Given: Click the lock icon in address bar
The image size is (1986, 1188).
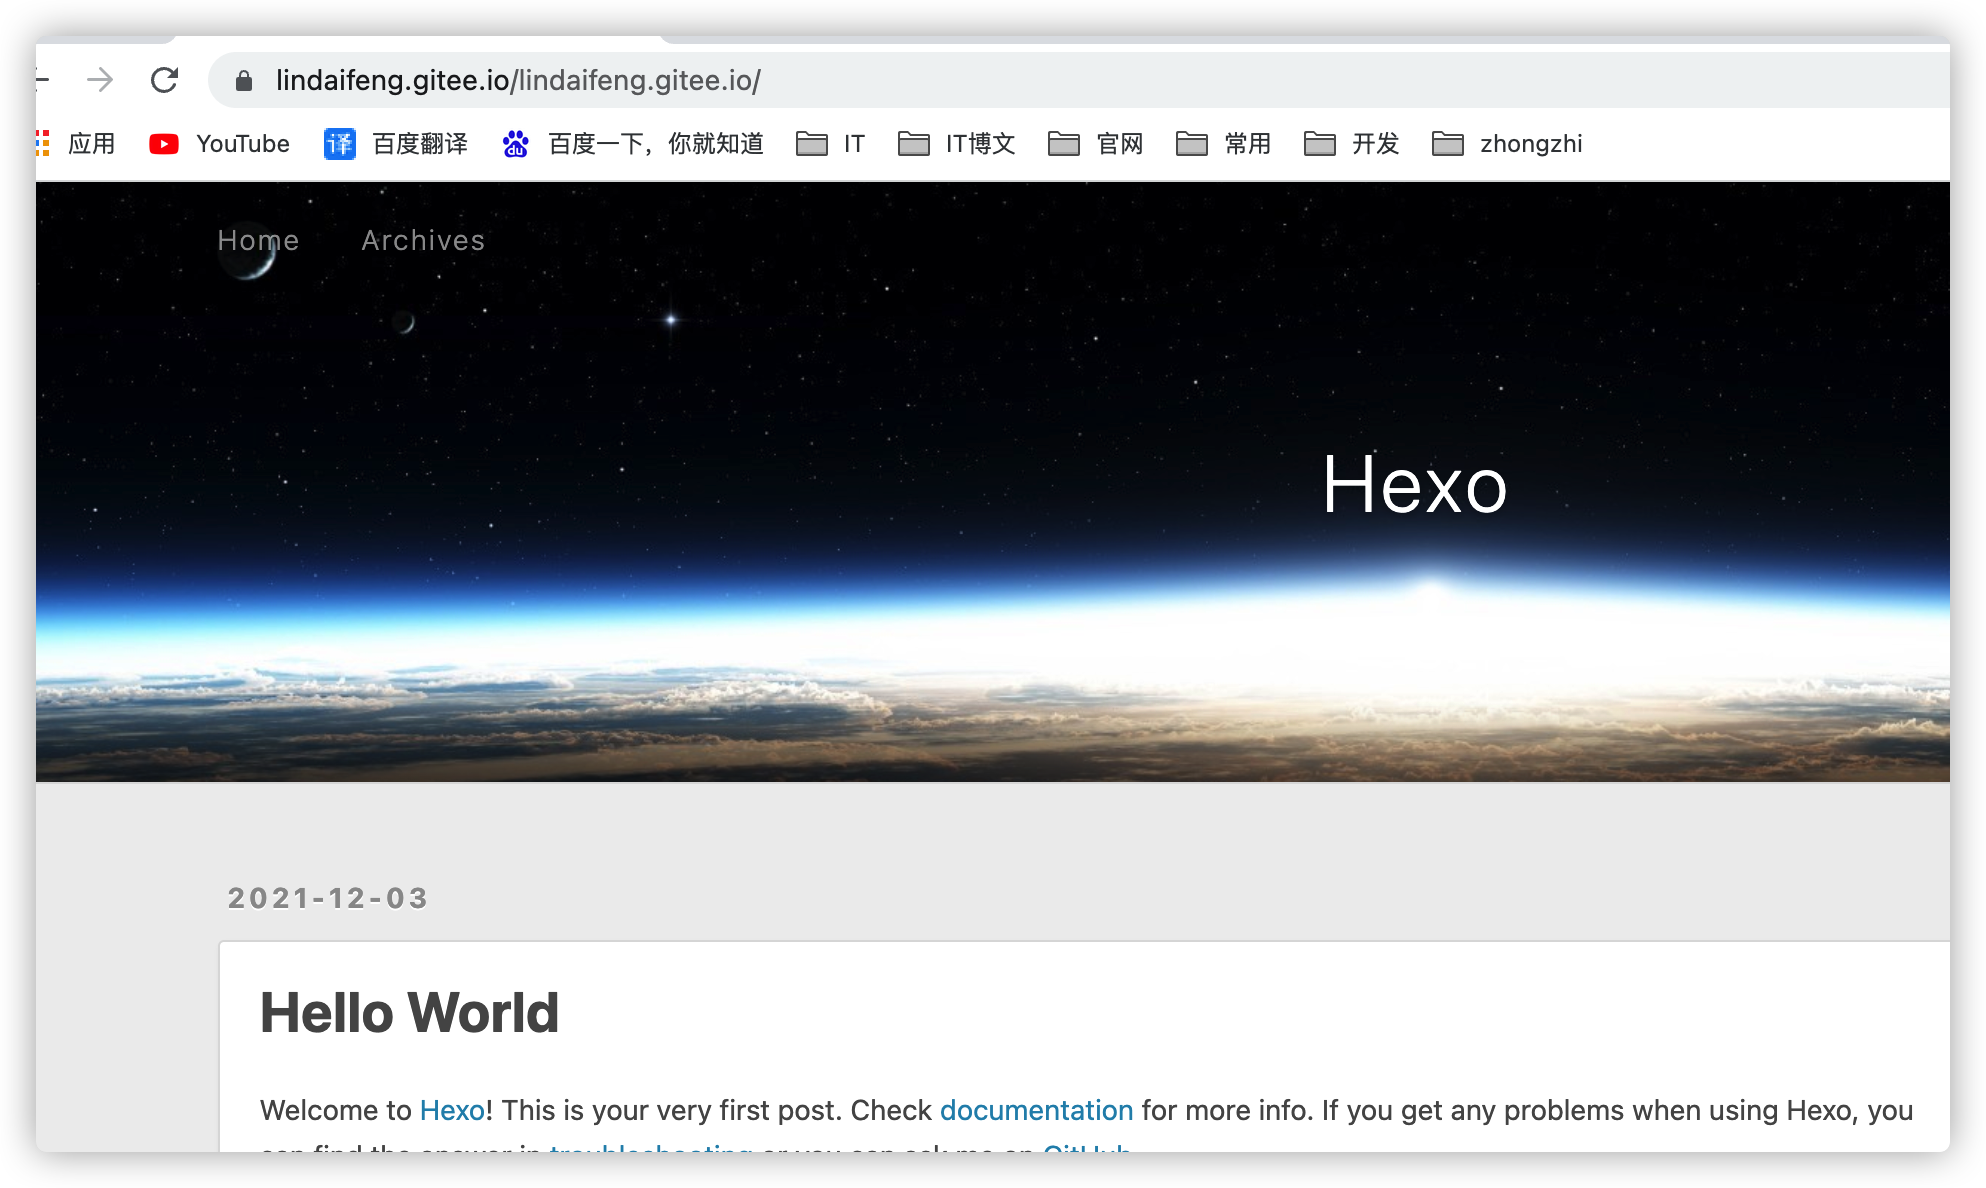Looking at the screenshot, I should pos(244,80).
